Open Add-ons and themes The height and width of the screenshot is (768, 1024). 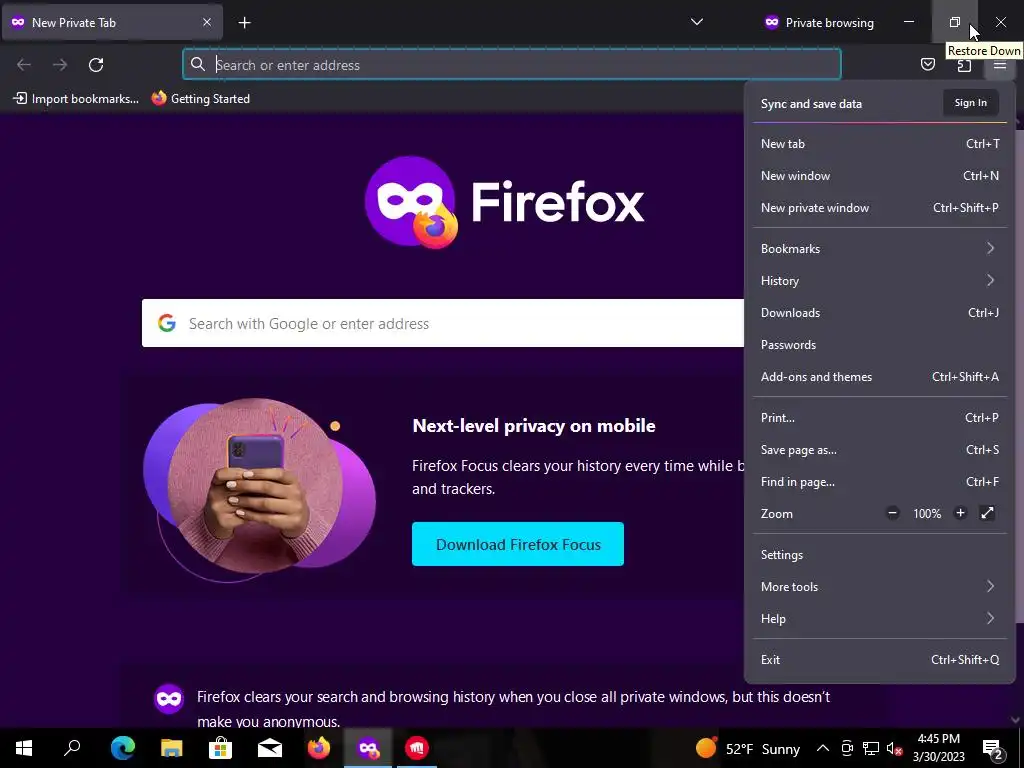[x=880, y=377]
